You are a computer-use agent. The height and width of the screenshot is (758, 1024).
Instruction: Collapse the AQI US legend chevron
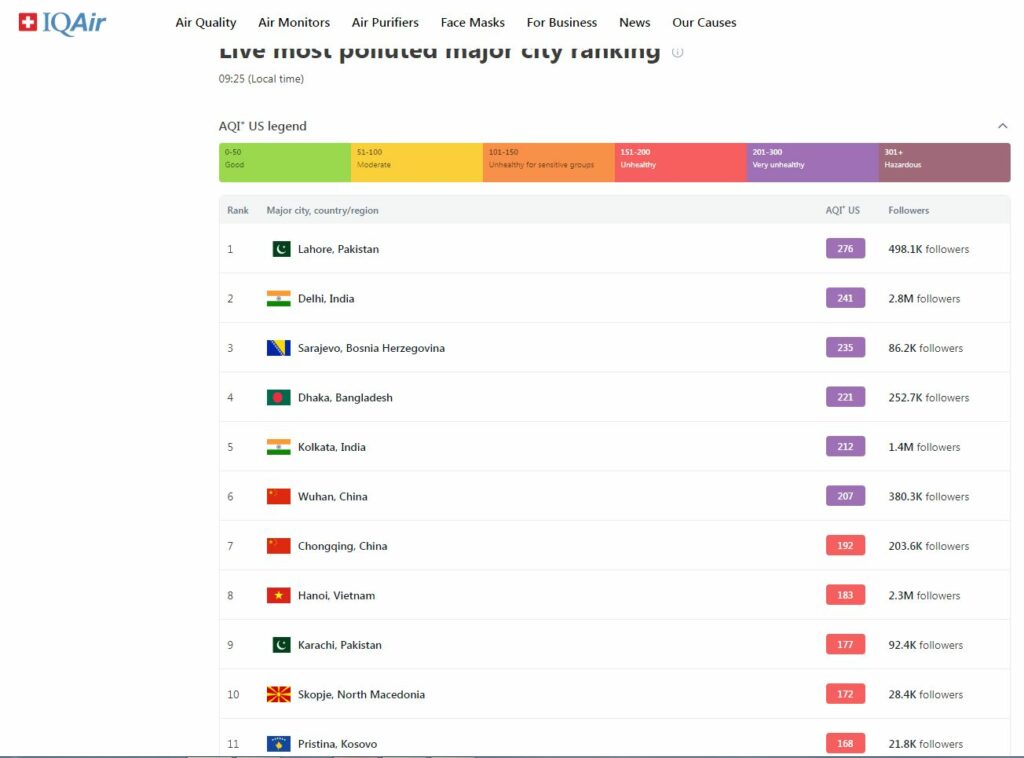click(x=1002, y=126)
